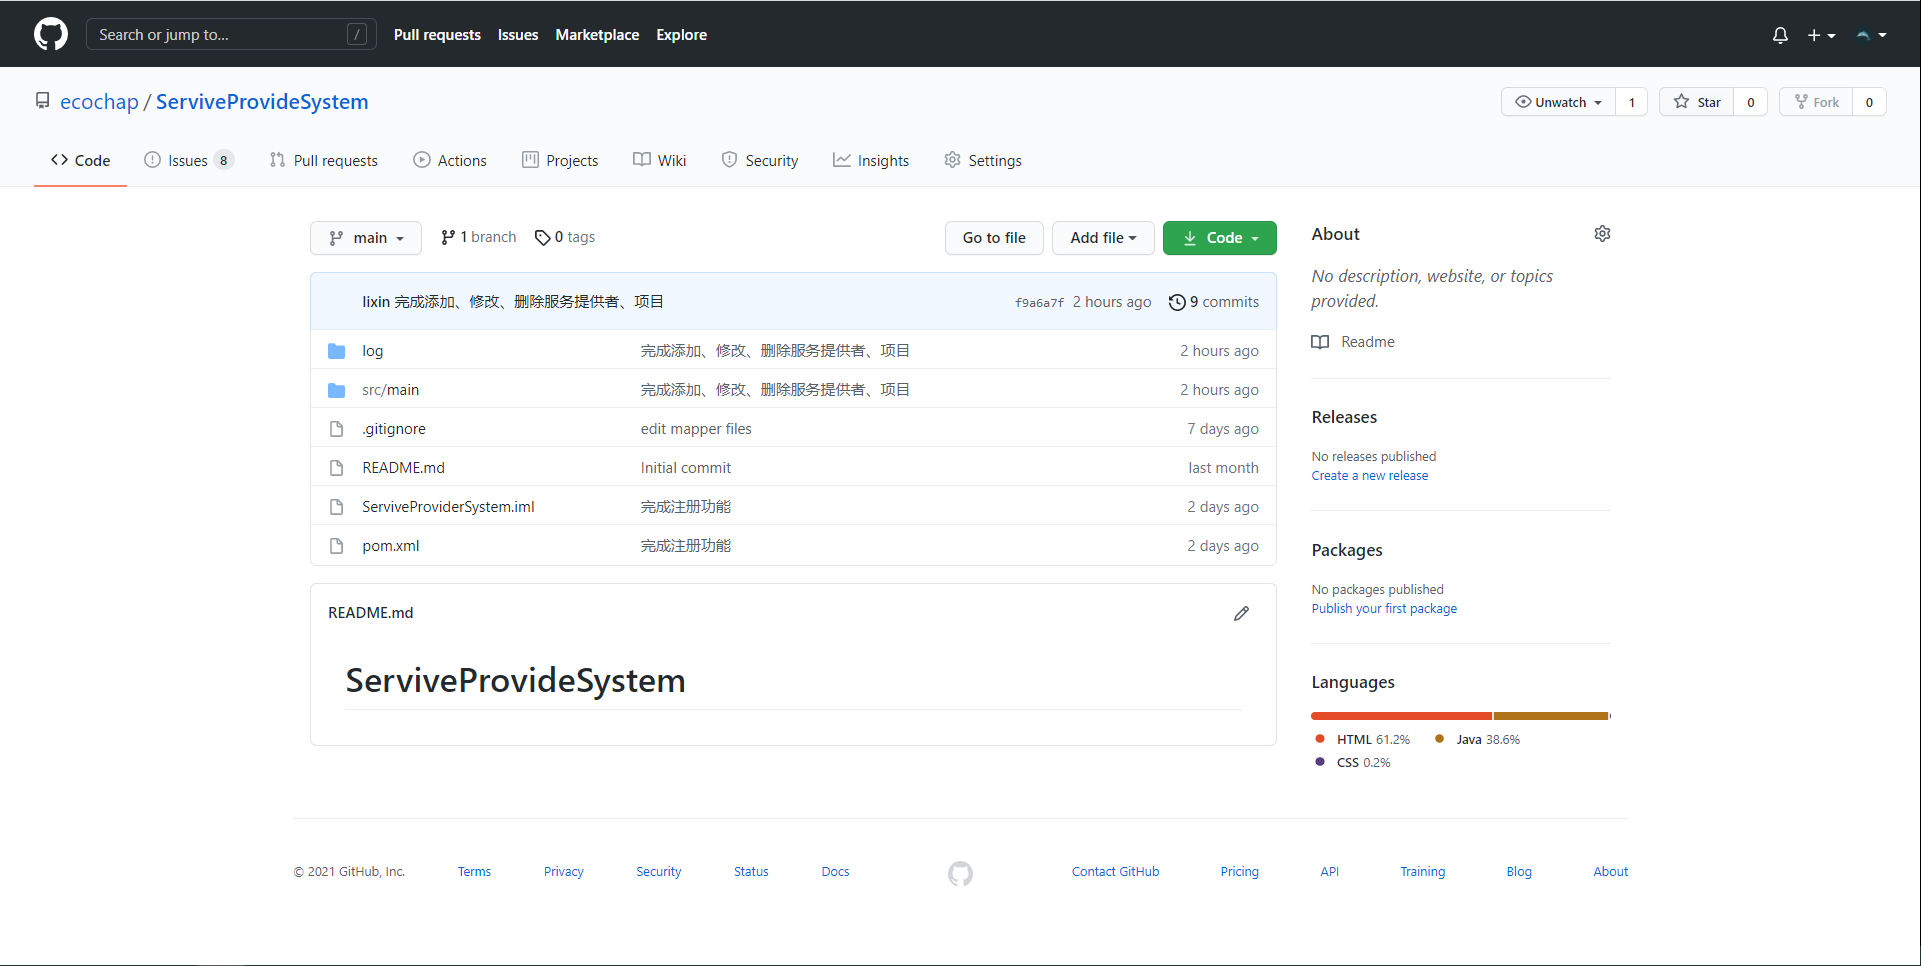Viewport: 1921px width, 966px height.
Task: Open the user avatar menu
Action: (x=1871, y=35)
